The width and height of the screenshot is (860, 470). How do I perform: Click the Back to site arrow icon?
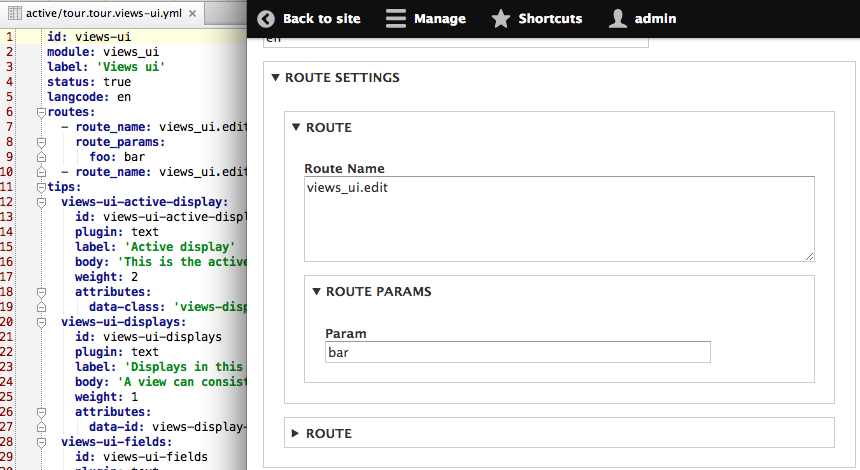266,18
